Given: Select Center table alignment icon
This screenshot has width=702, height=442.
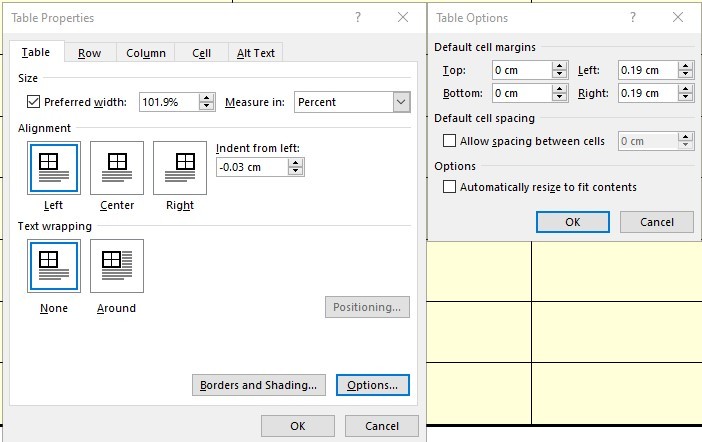Looking at the screenshot, I should pos(117,168).
